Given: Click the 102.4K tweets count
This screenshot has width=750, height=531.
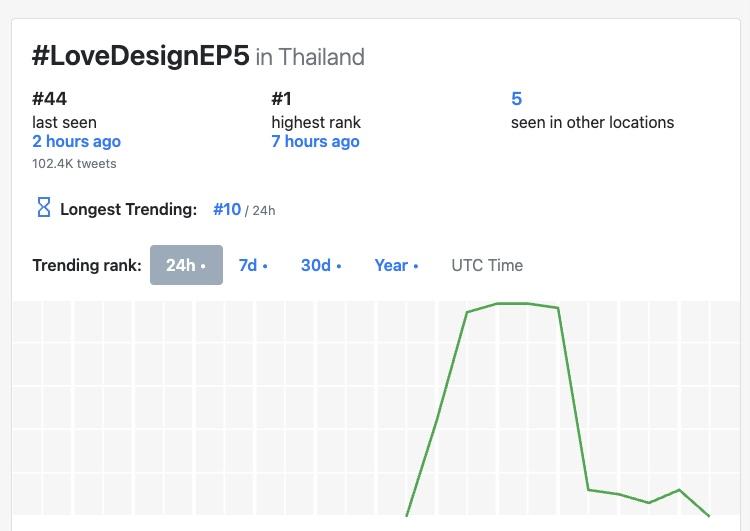Looking at the screenshot, I should [74, 163].
